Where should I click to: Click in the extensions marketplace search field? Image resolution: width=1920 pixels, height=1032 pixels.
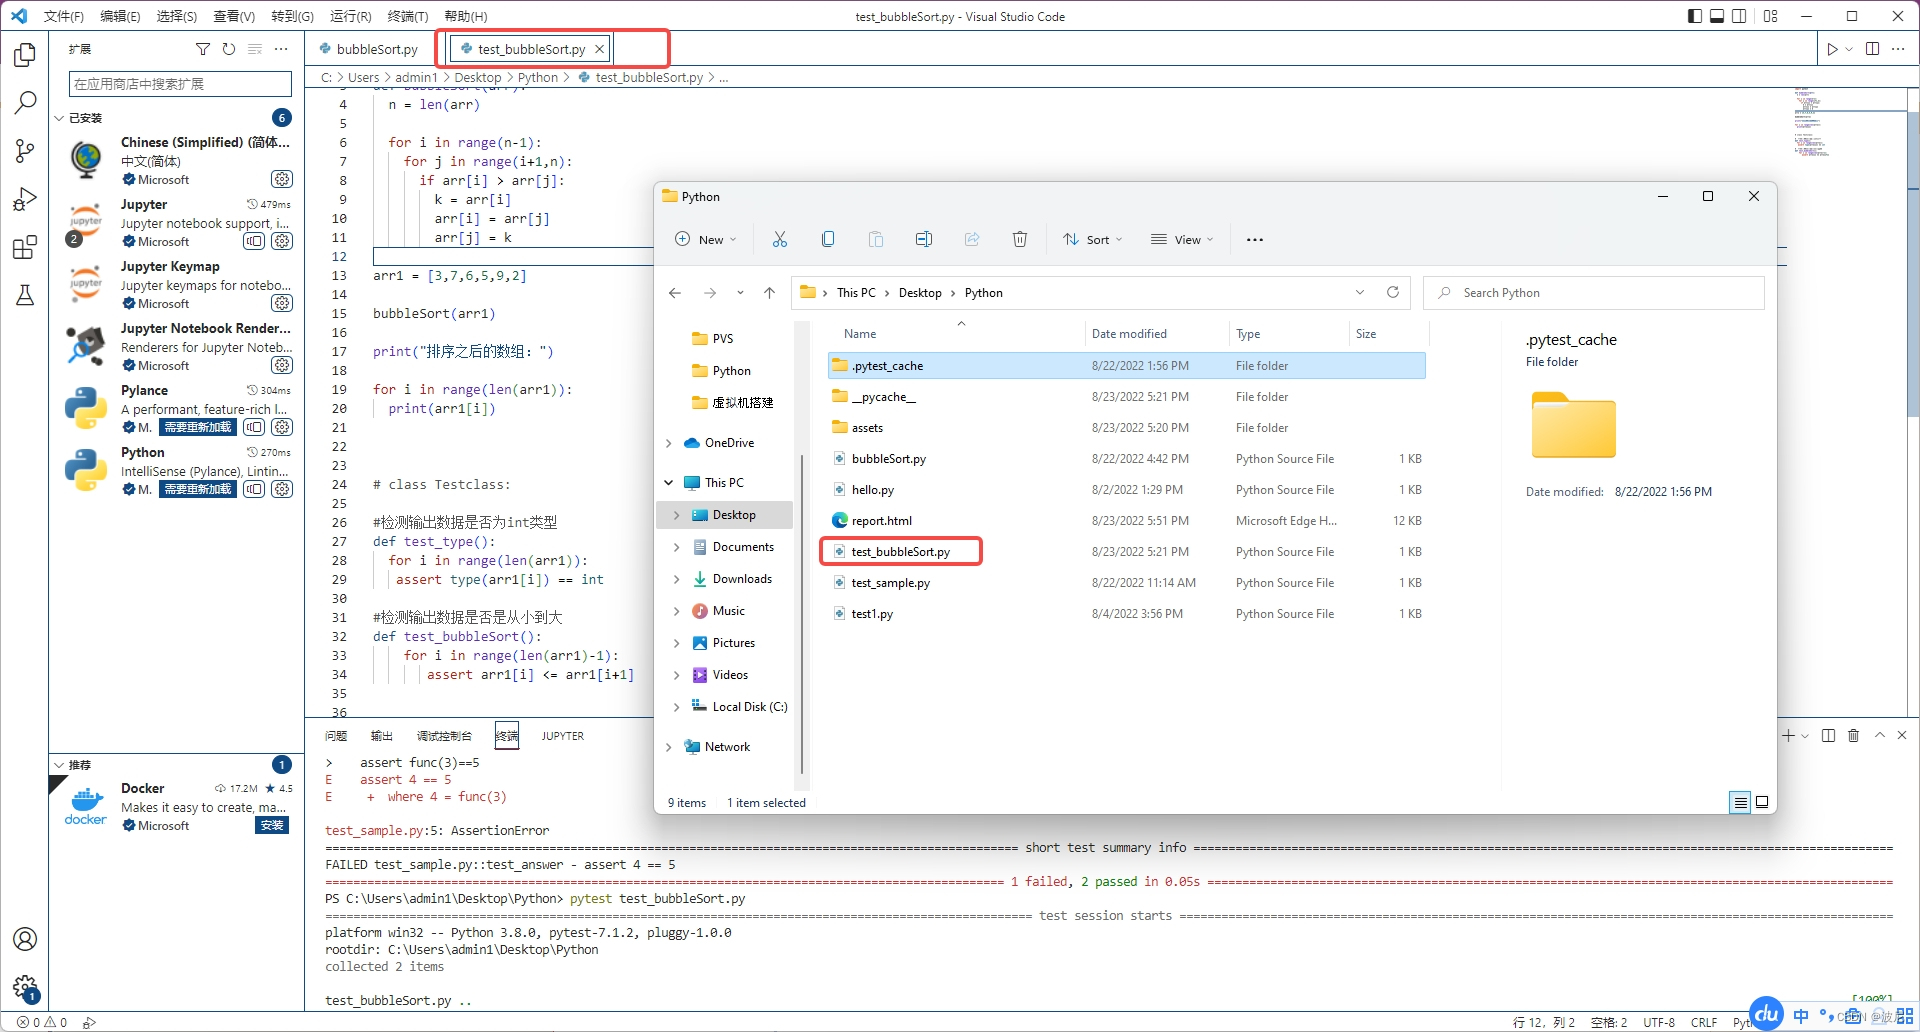tap(180, 84)
